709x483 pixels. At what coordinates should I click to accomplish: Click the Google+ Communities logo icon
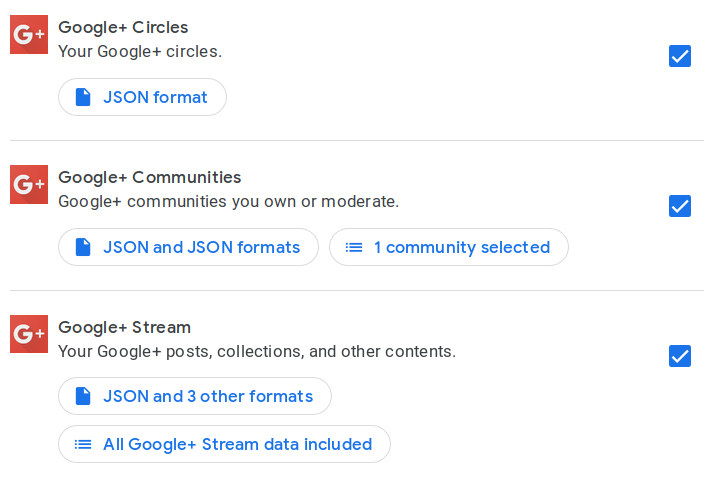point(29,185)
